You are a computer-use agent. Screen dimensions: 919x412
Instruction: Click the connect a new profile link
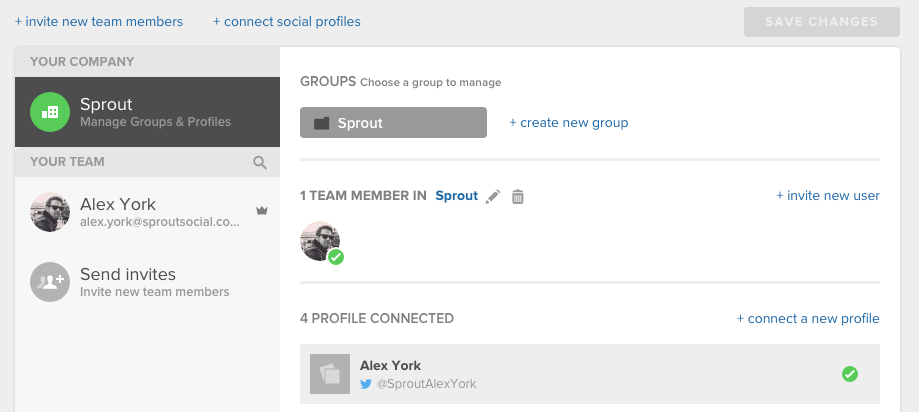pyautogui.click(x=808, y=318)
